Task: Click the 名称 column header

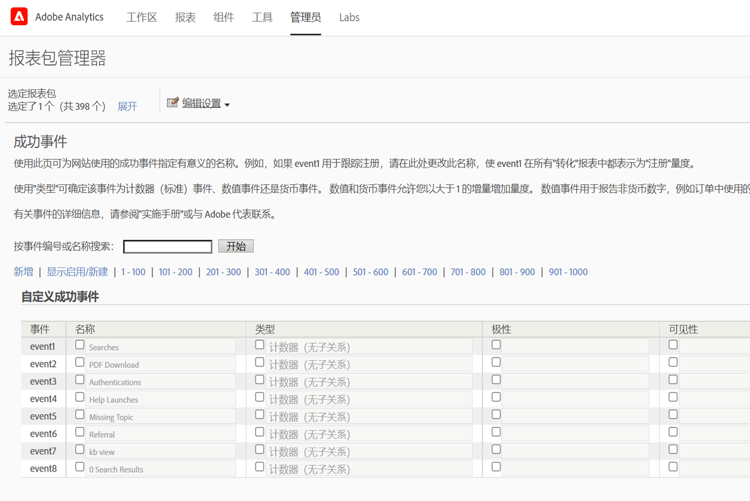Action: (85, 329)
